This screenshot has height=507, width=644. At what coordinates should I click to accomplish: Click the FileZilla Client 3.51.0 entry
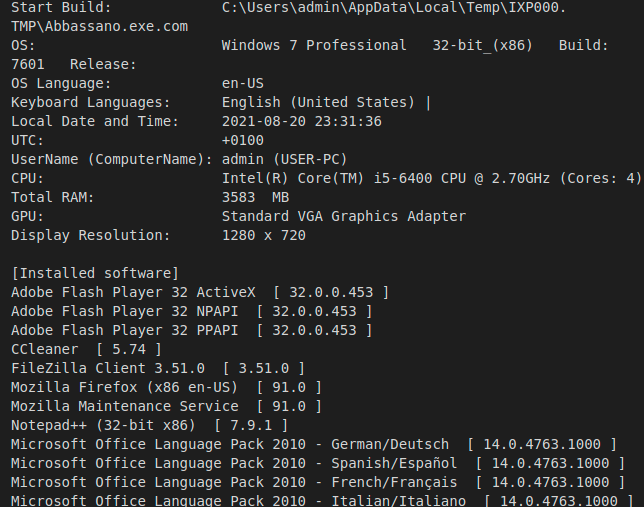click(x=157, y=369)
